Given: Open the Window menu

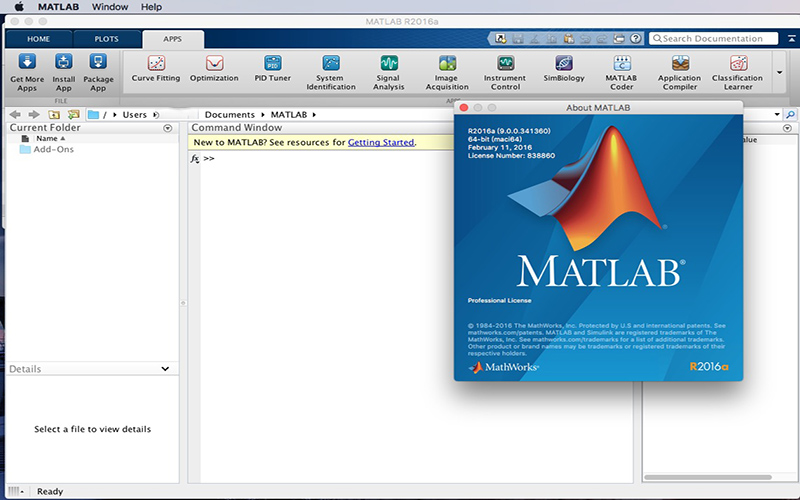Looking at the screenshot, I should 110,7.
